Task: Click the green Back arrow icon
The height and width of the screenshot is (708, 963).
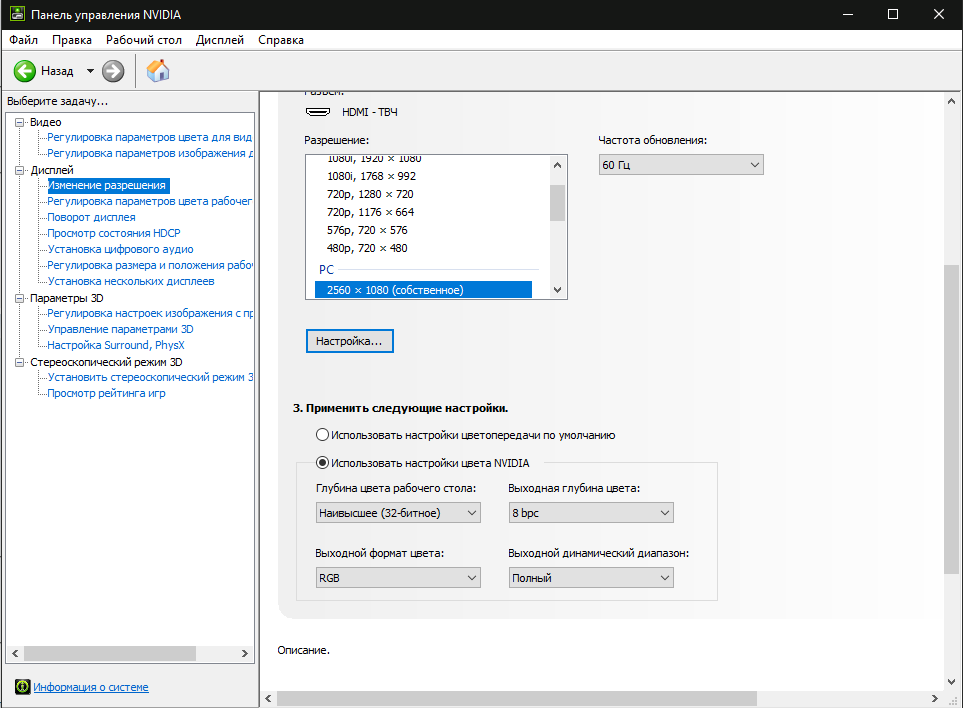Action: [25, 71]
